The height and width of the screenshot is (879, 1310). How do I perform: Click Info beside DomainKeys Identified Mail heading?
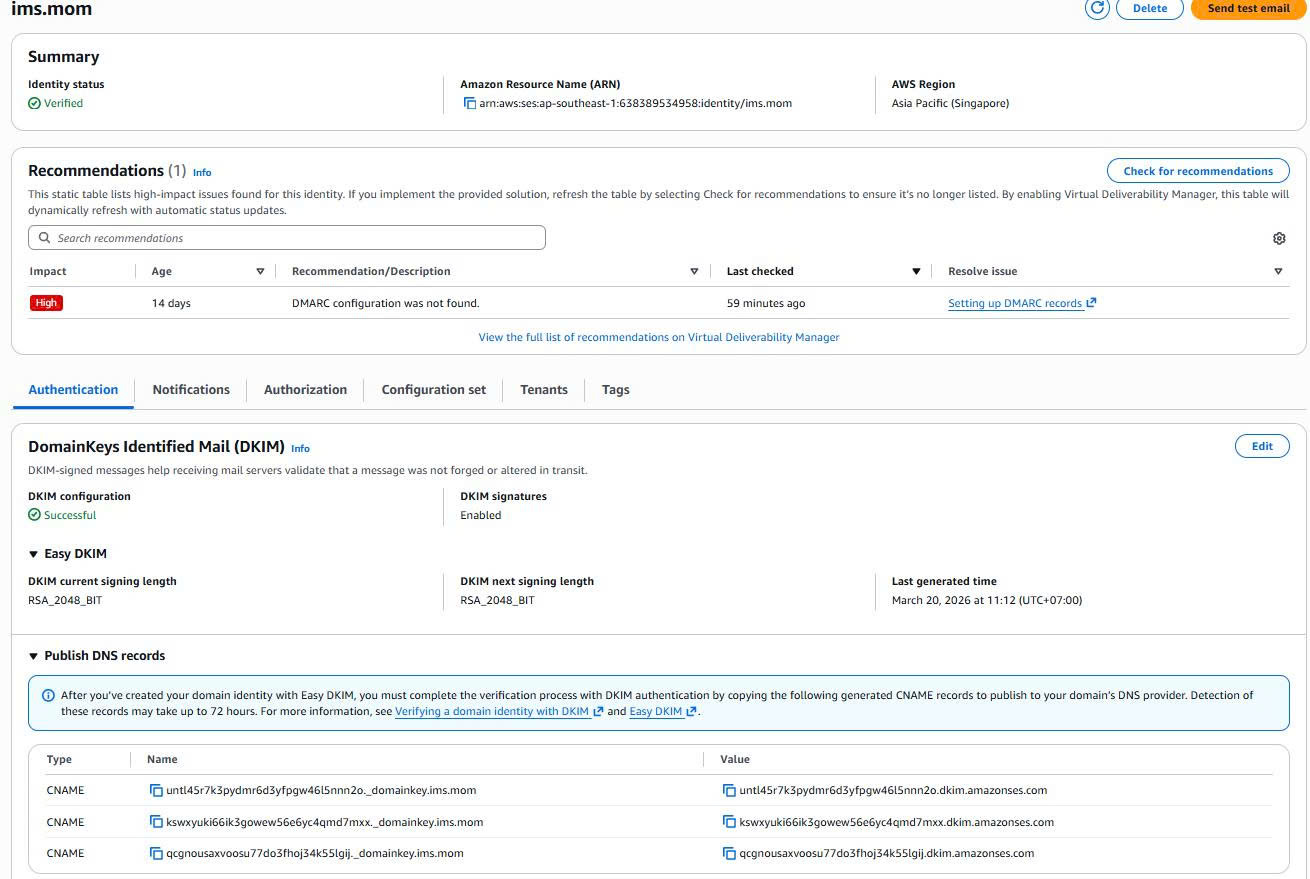point(300,449)
